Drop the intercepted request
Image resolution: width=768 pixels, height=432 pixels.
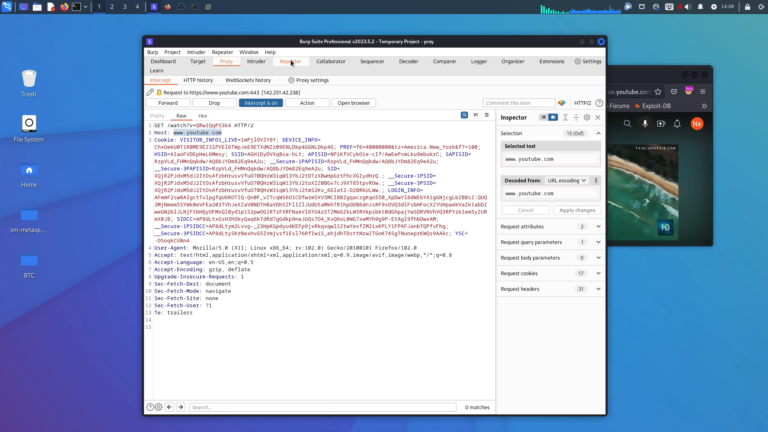pyautogui.click(x=214, y=103)
